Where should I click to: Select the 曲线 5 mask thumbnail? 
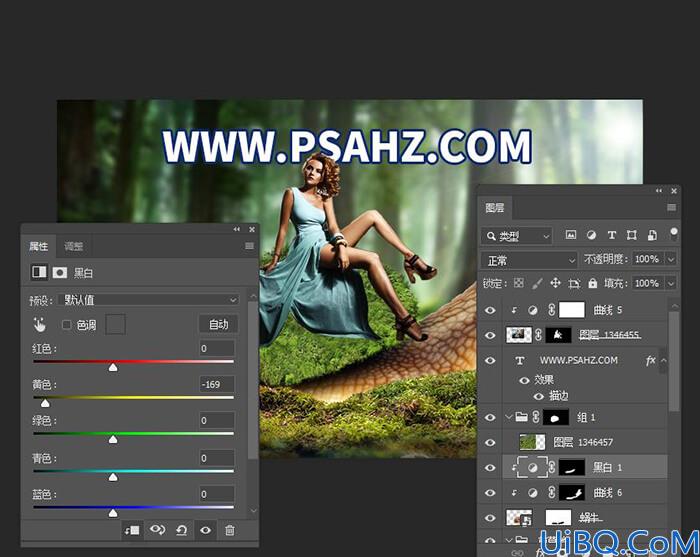[572, 310]
